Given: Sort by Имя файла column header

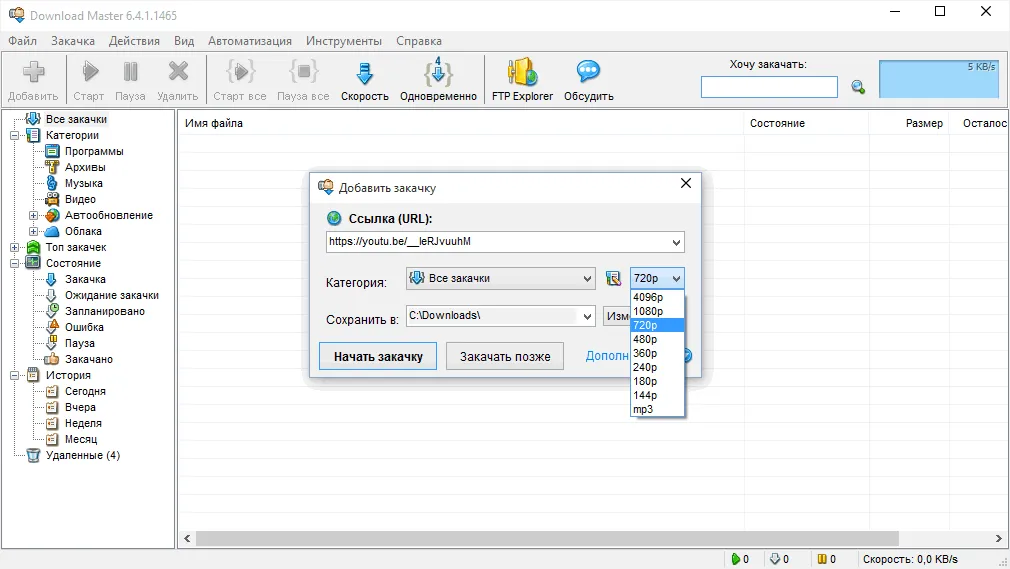Looking at the screenshot, I should pyautogui.click(x=214, y=123).
